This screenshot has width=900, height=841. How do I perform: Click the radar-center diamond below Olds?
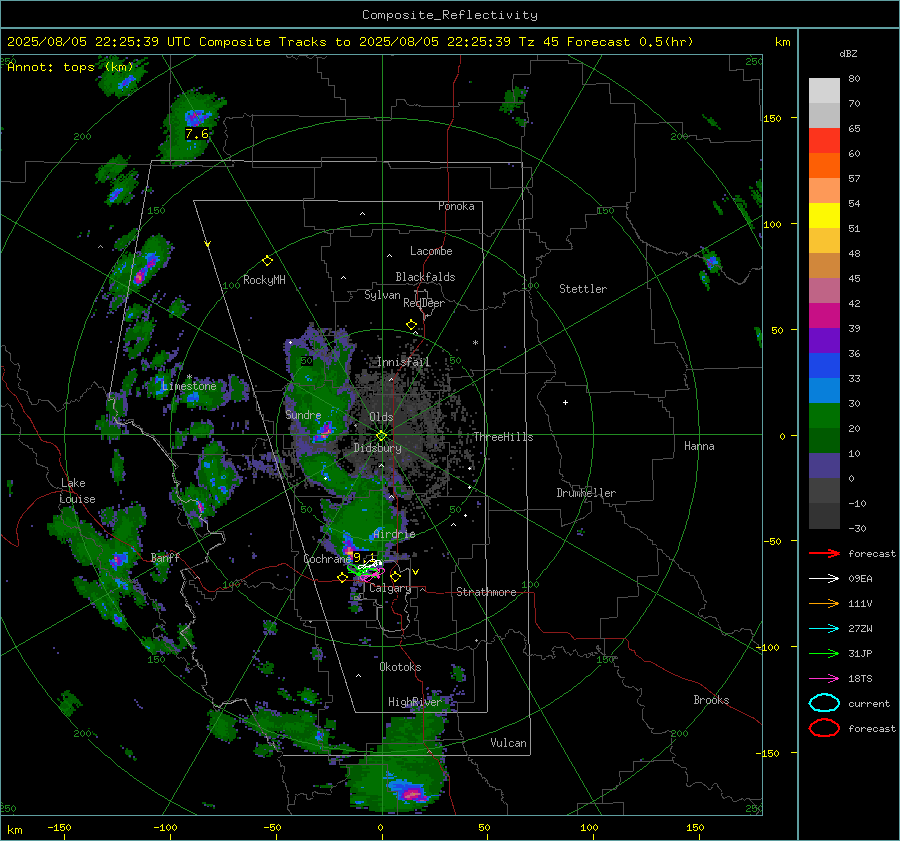point(381,436)
